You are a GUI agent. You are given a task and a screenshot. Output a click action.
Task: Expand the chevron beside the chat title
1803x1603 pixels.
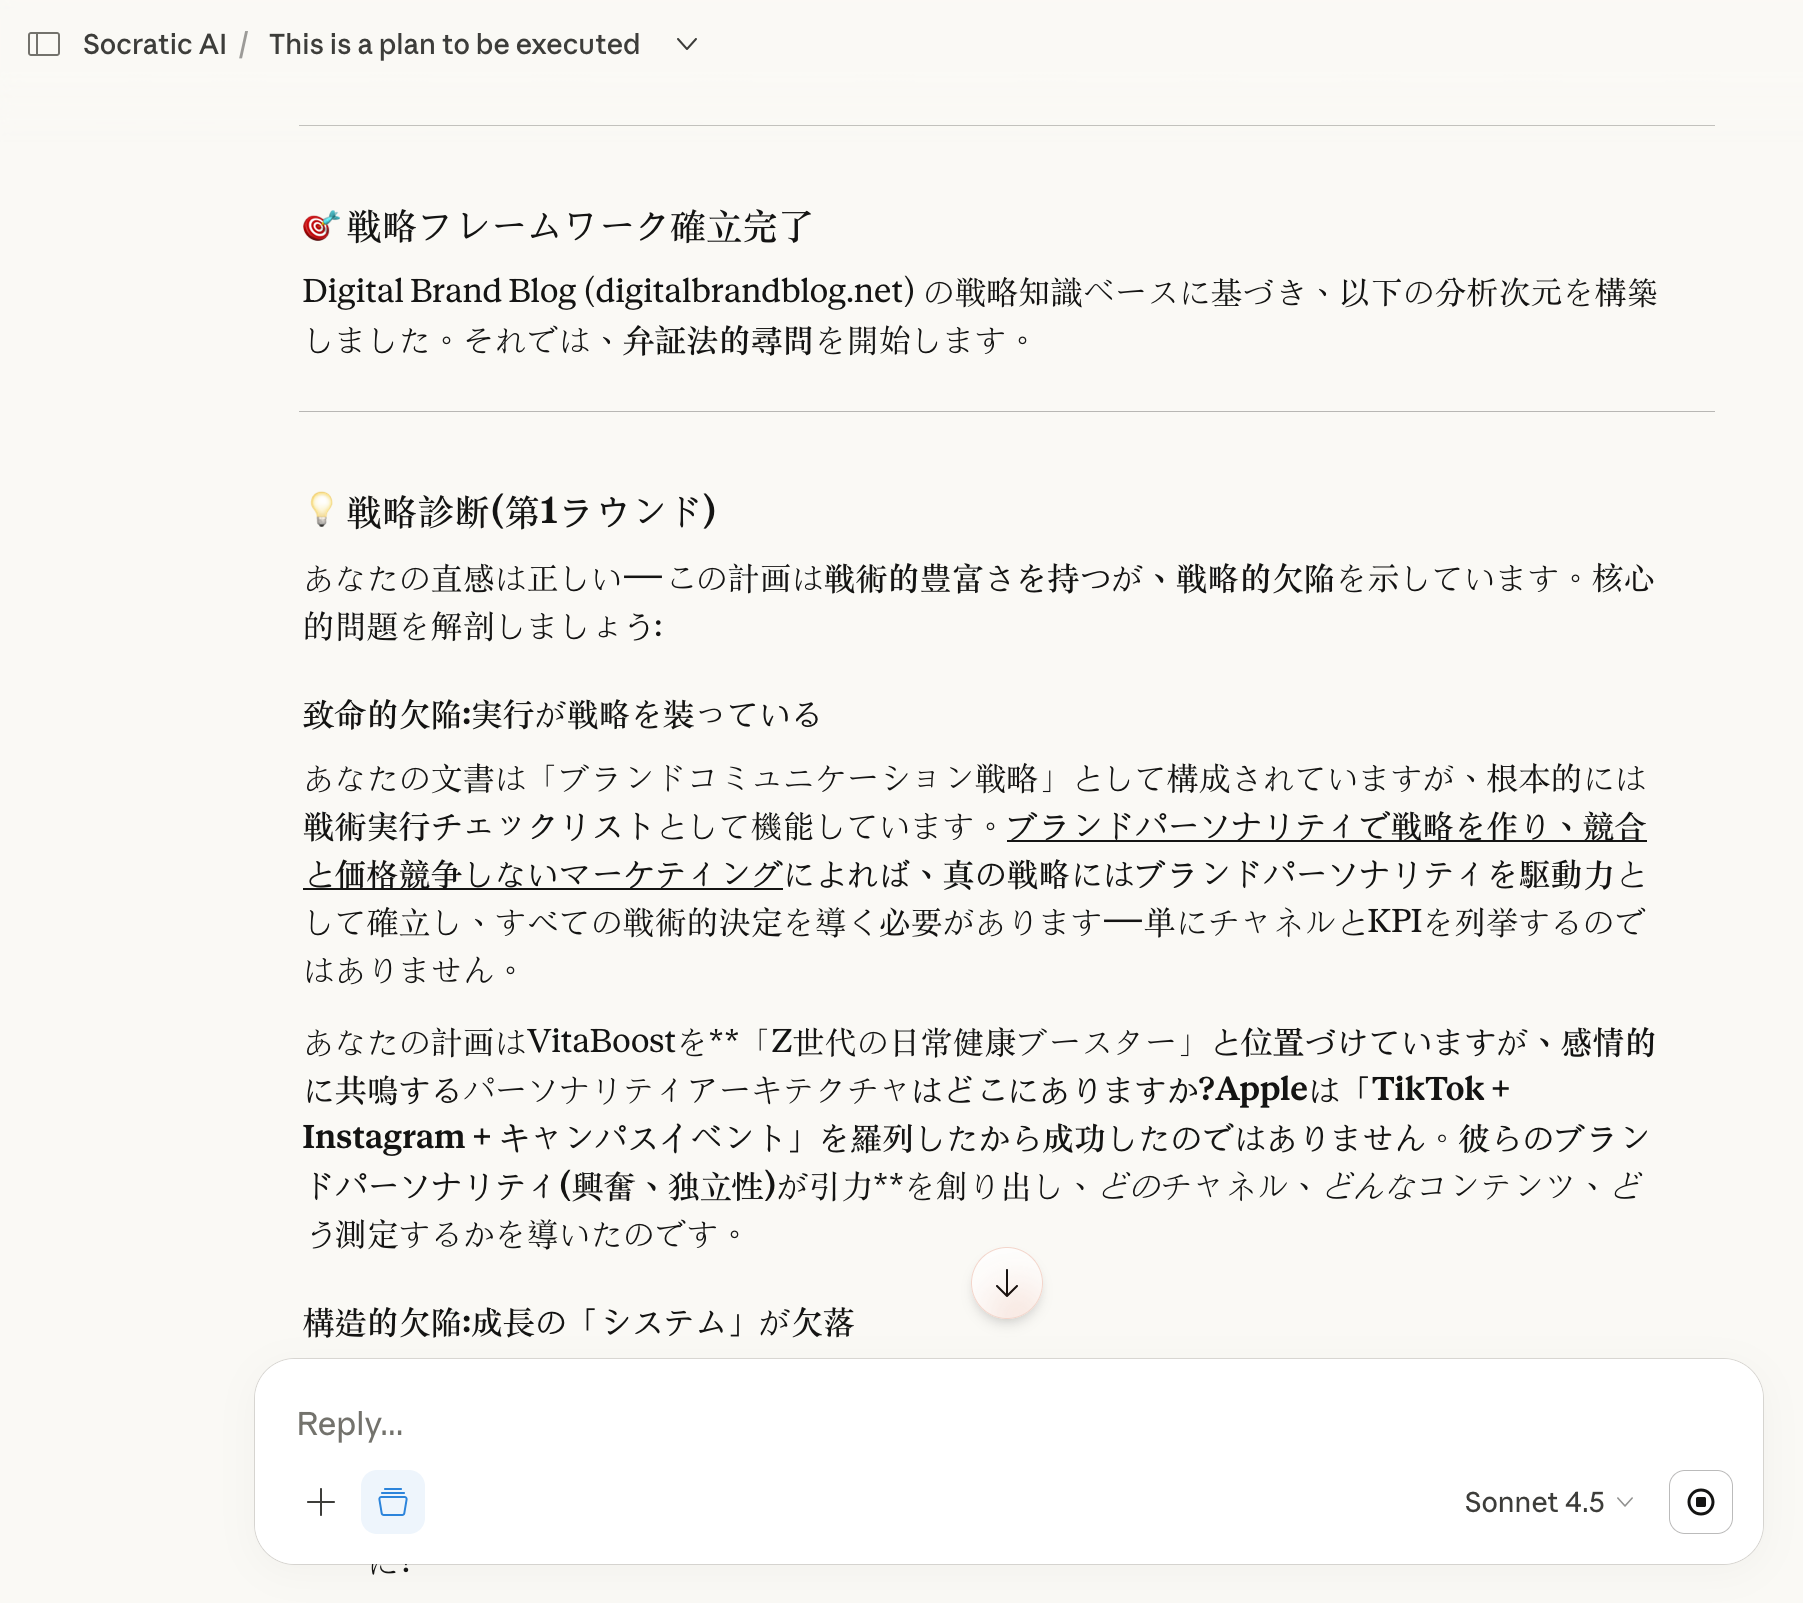point(686,44)
